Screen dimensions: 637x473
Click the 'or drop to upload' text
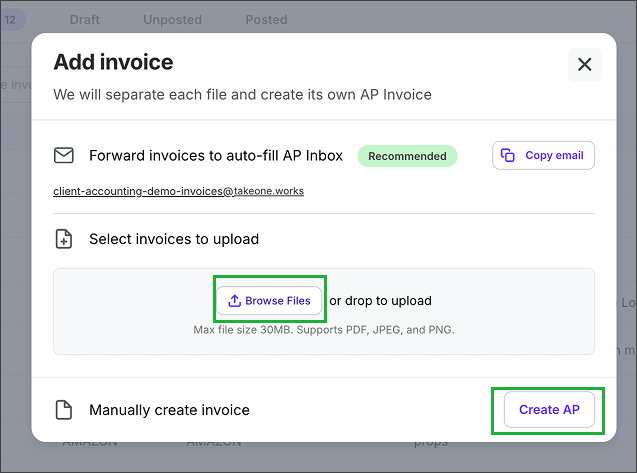[380, 301]
